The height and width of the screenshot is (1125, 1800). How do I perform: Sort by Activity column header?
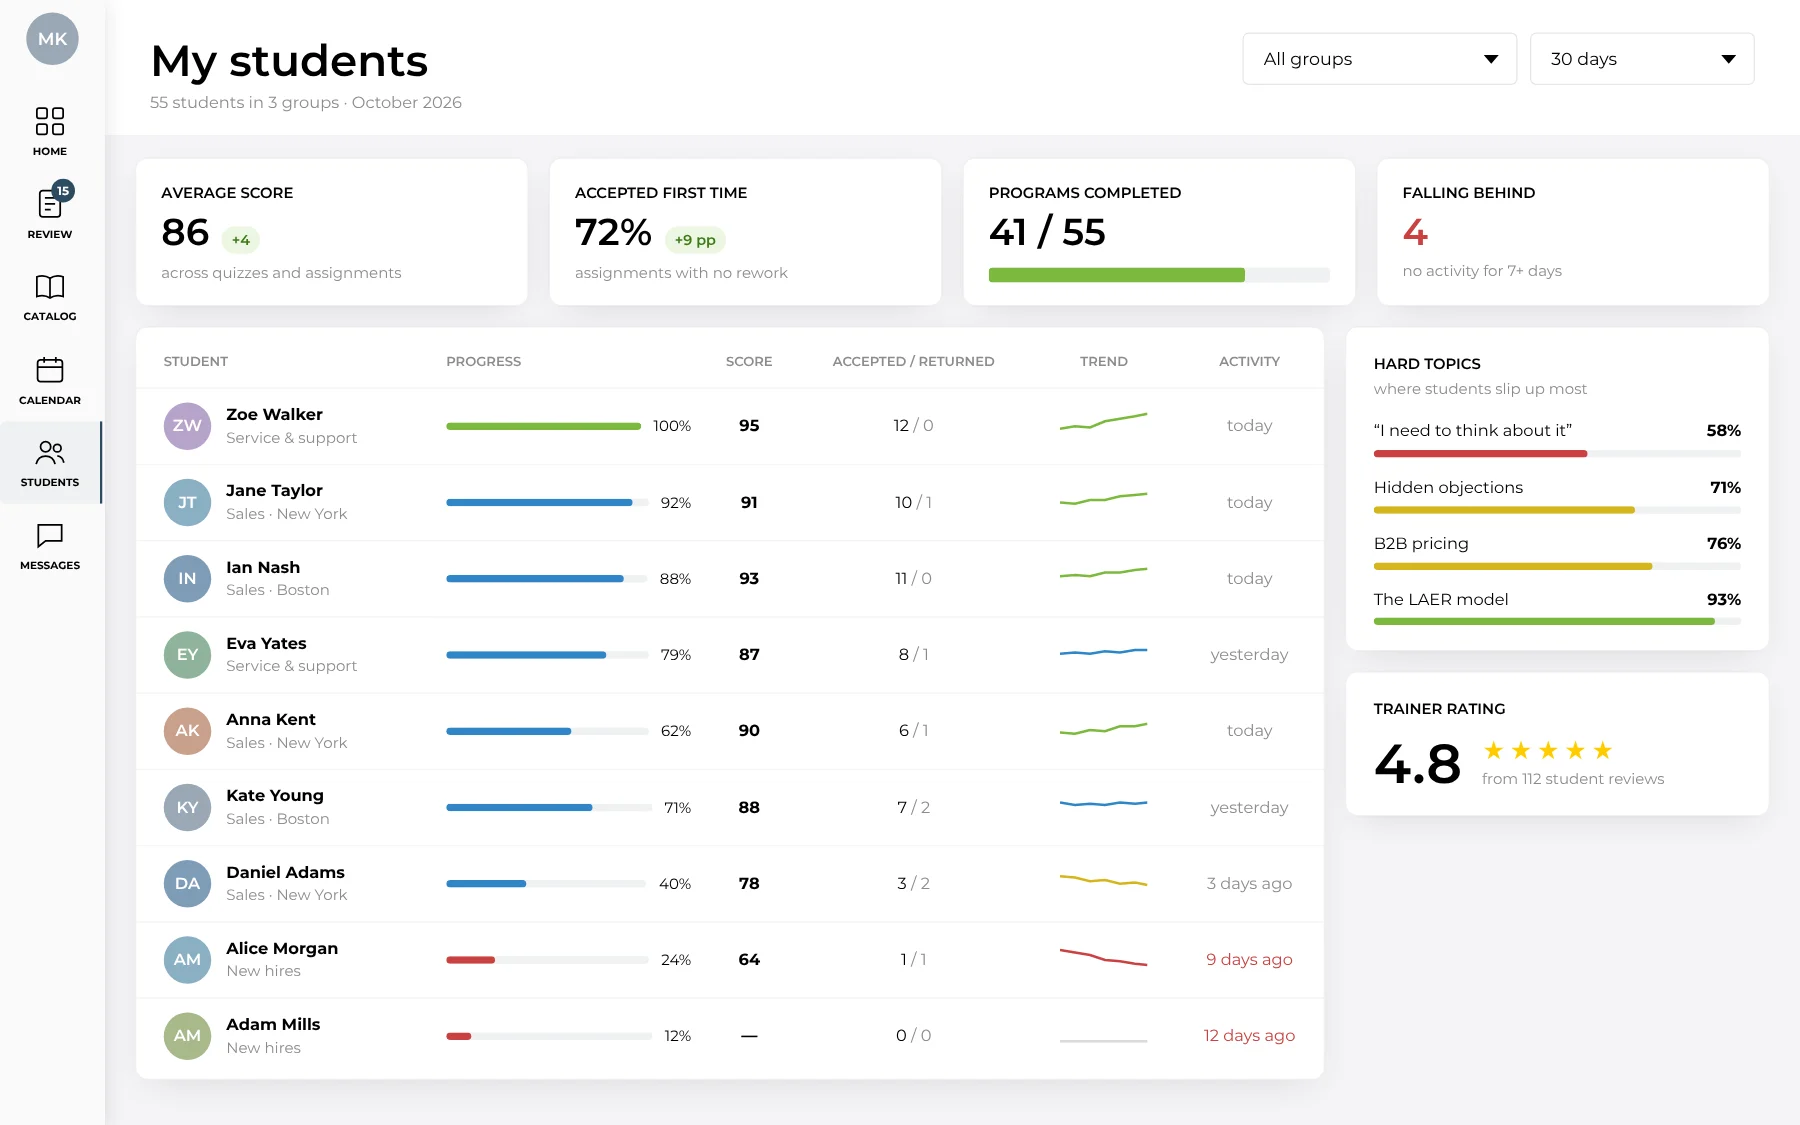point(1249,361)
